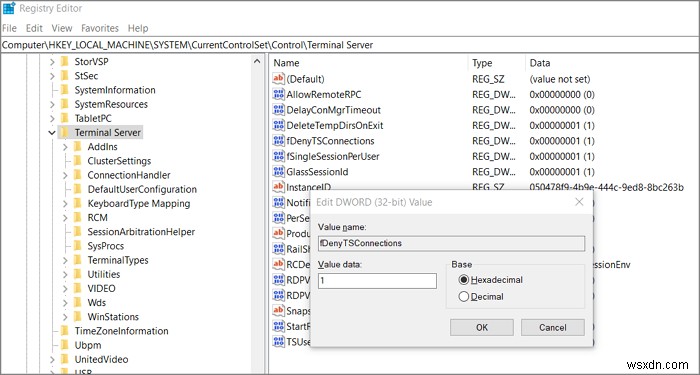Click the DWORD icon beside fDenyTSConnections
The height and width of the screenshot is (375, 700).
pos(279,141)
